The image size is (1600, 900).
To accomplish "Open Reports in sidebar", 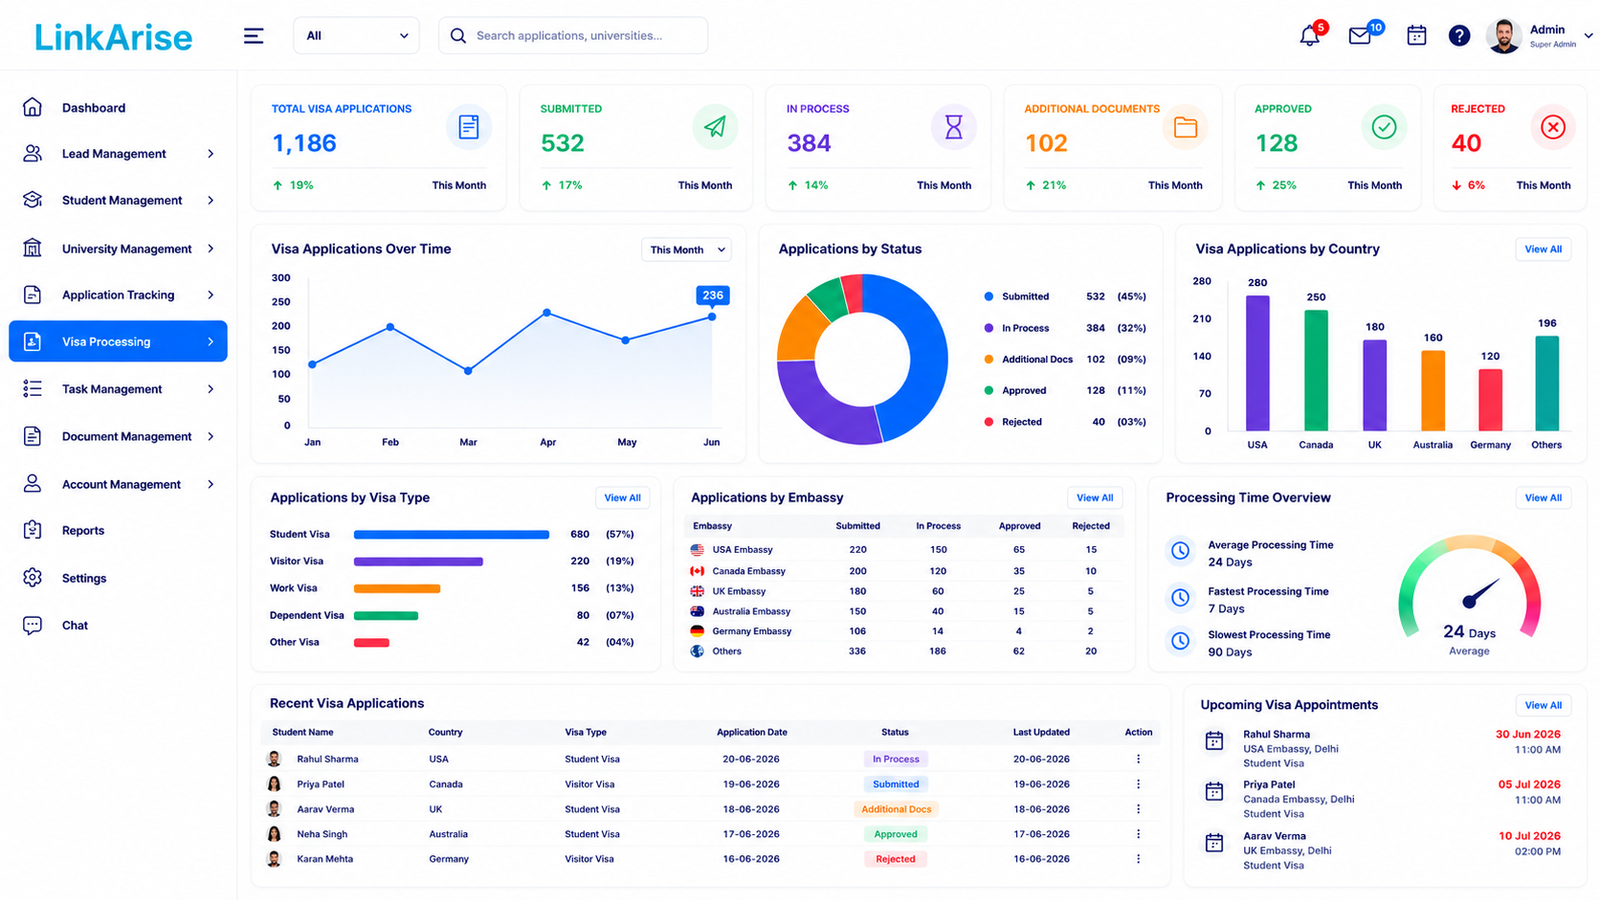I will (x=83, y=531).
